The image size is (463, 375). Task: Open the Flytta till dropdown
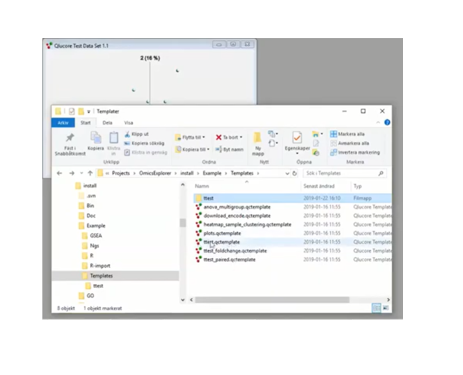[190, 137]
